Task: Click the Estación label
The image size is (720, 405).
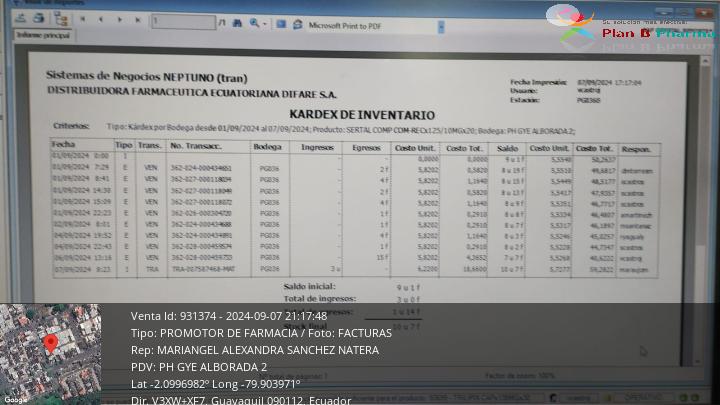Action: [x=525, y=100]
